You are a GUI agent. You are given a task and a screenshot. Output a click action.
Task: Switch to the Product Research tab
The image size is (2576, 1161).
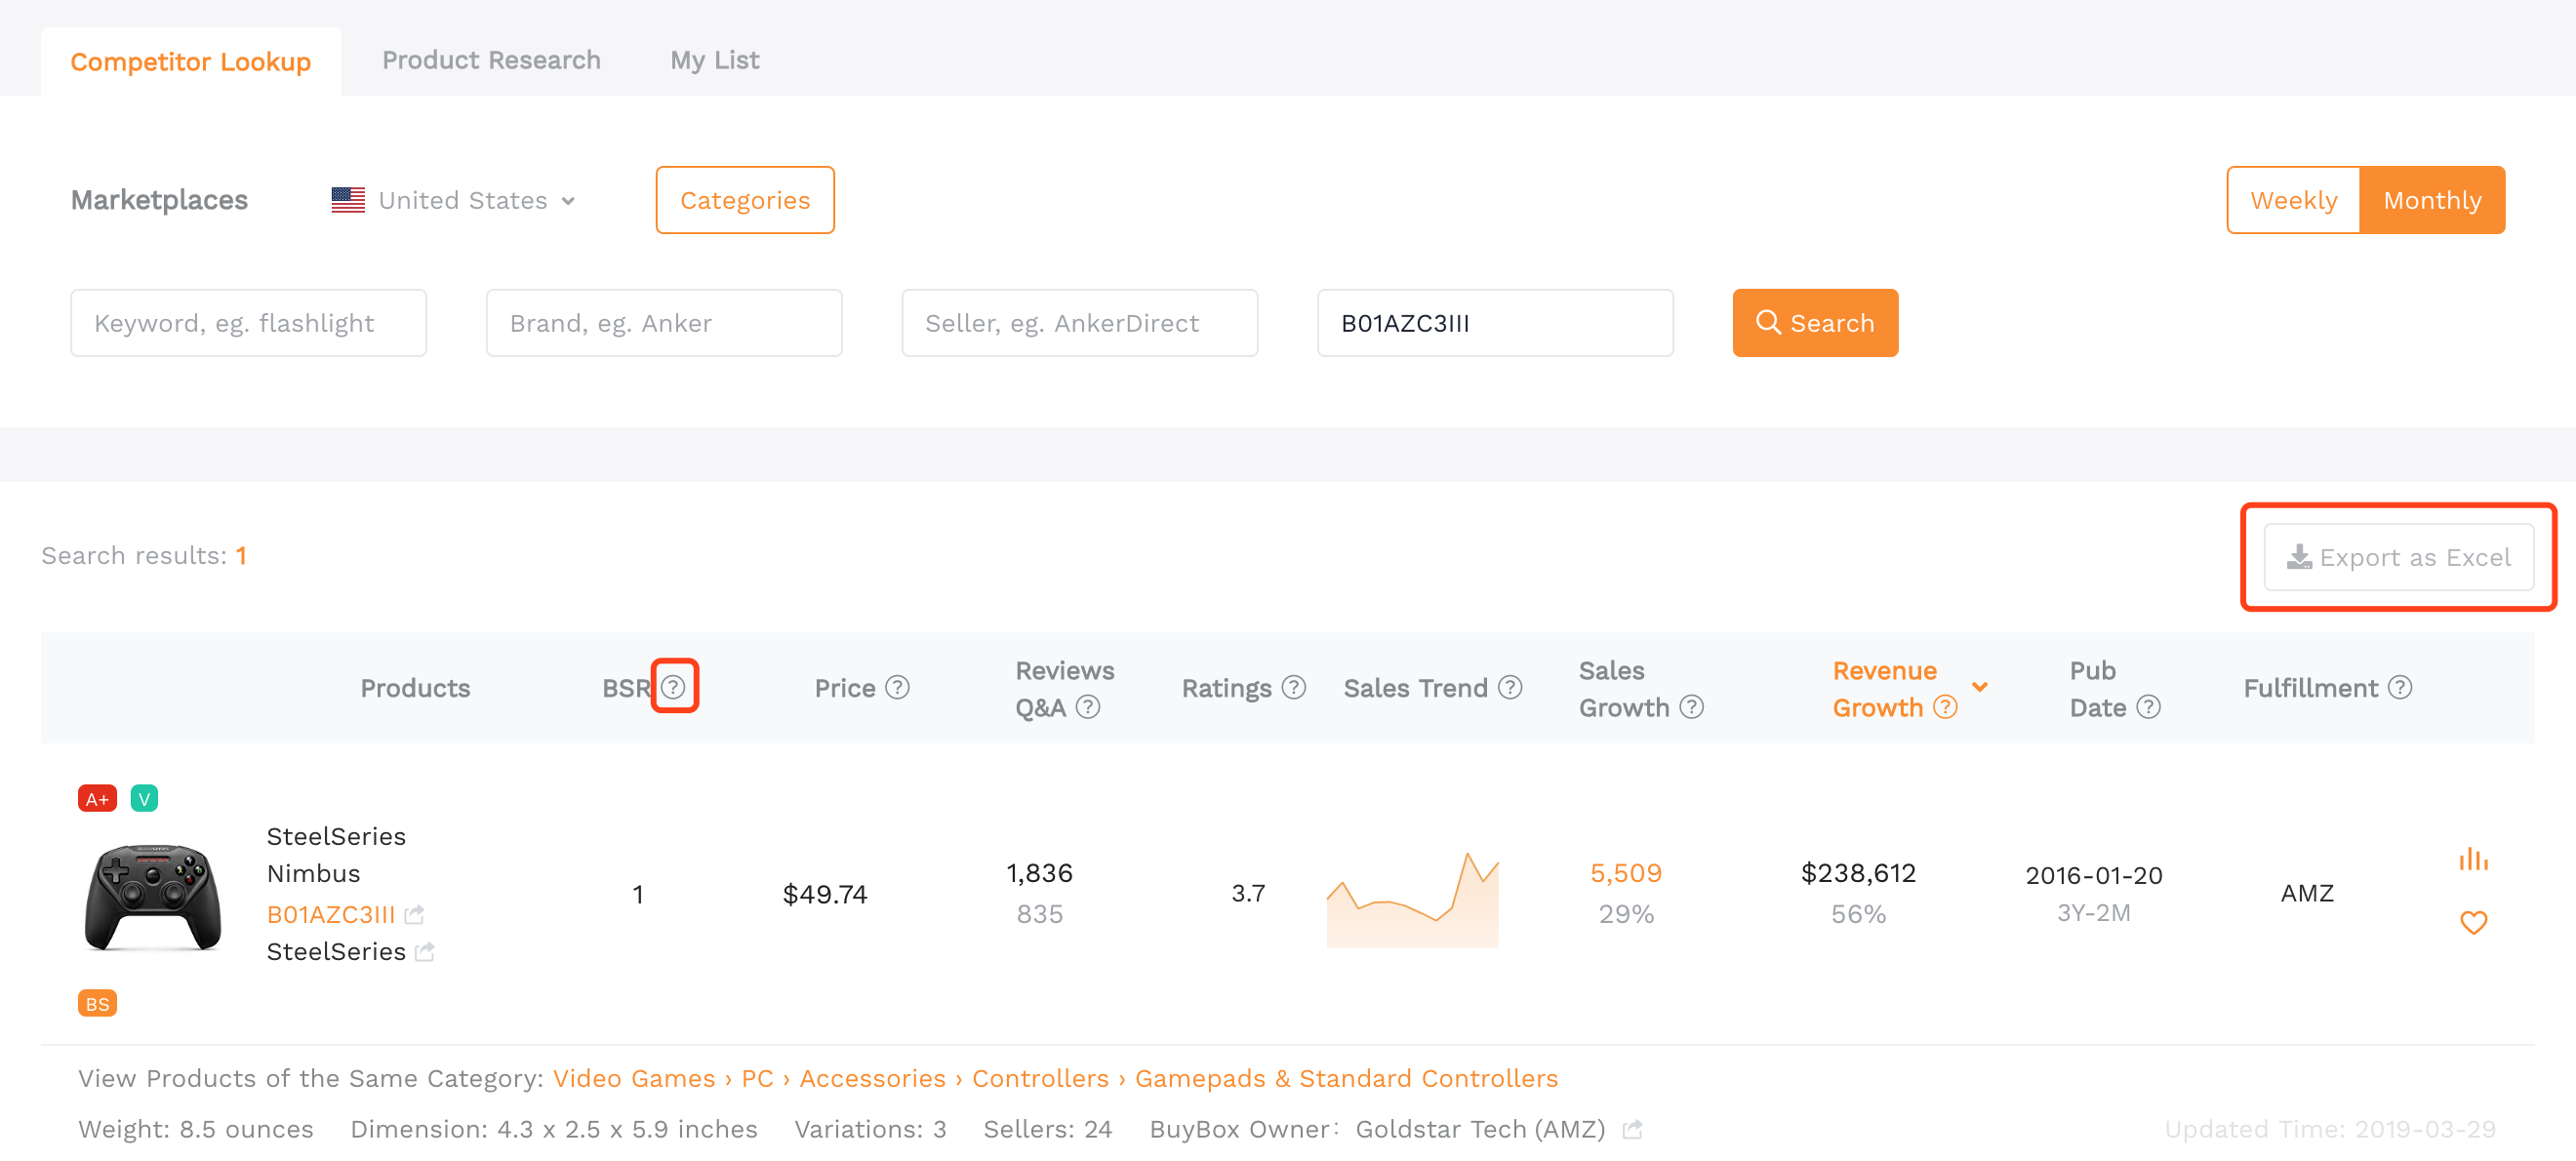pyautogui.click(x=491, y=60)
